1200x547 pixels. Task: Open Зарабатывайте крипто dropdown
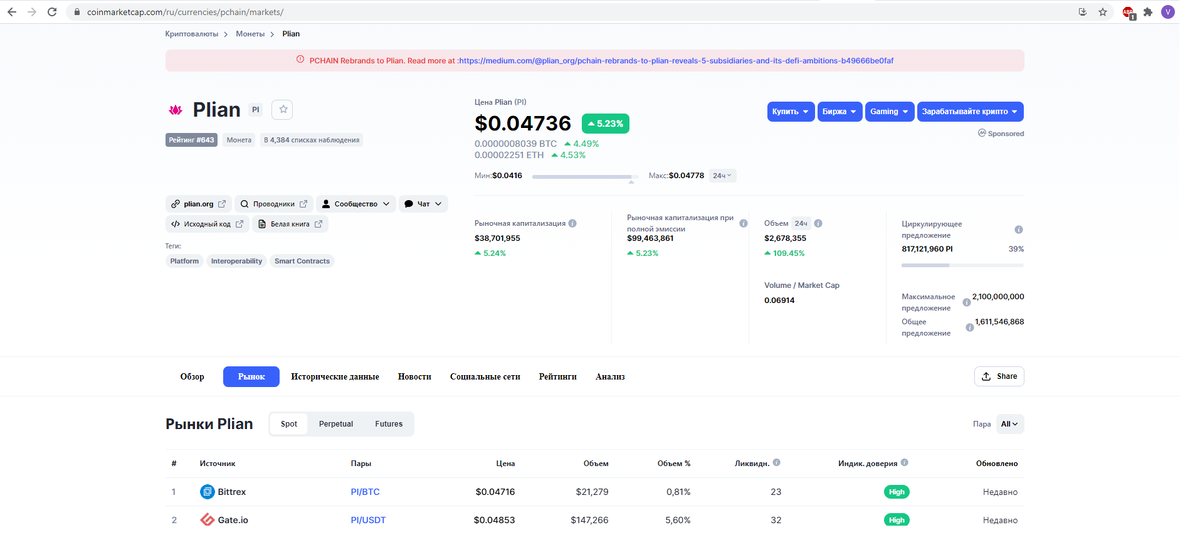pyautogui.click(x=970, y=112)
